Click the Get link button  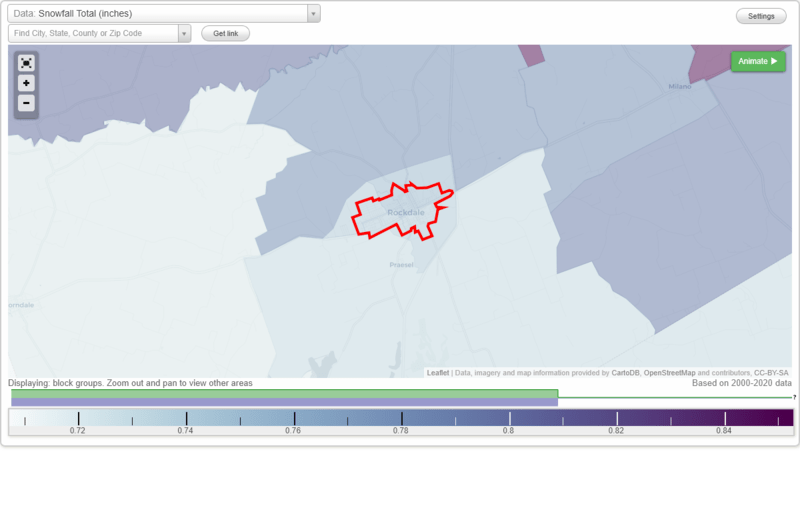tap(226, 34)
